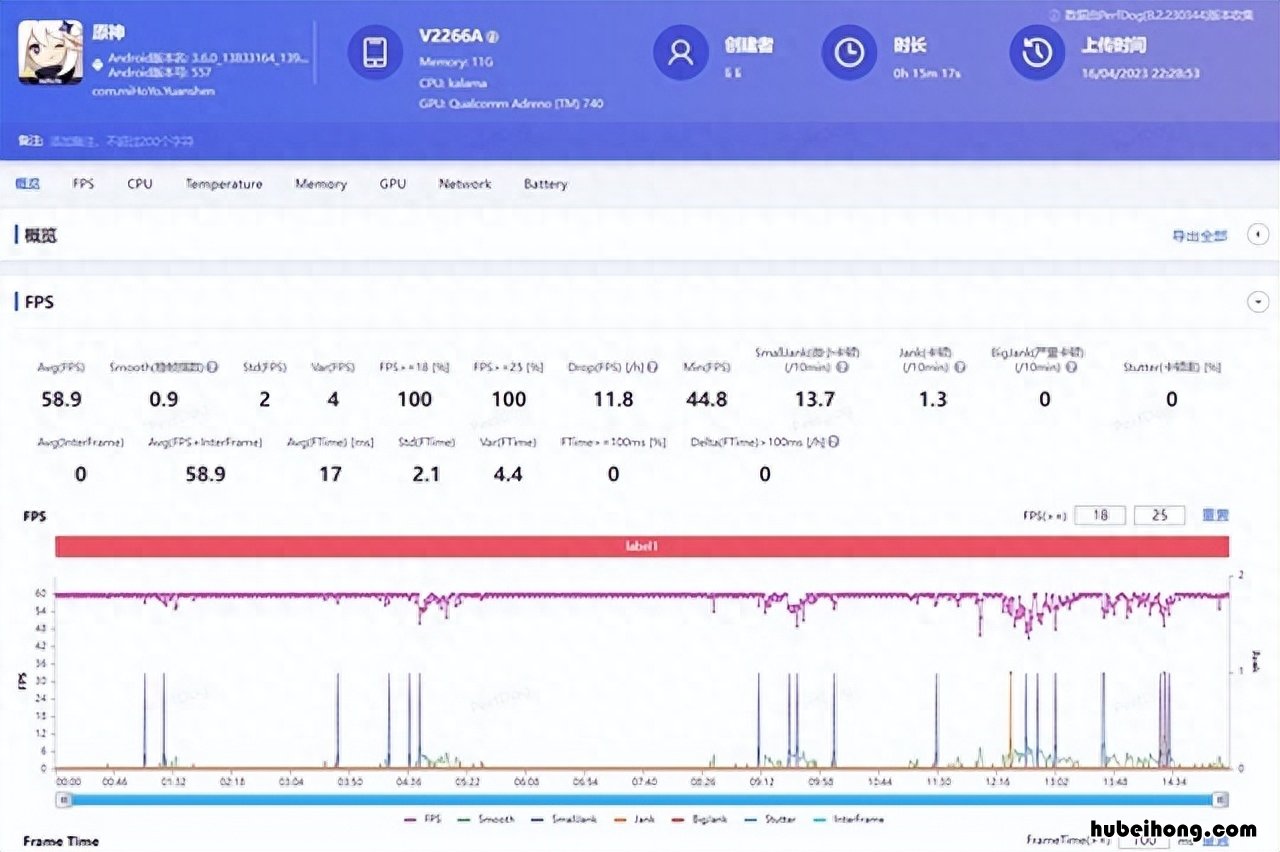This screenshot has width=1280, height=852.
Task: Click help icon next to SmallJank metric
Action: pos(842,367)
